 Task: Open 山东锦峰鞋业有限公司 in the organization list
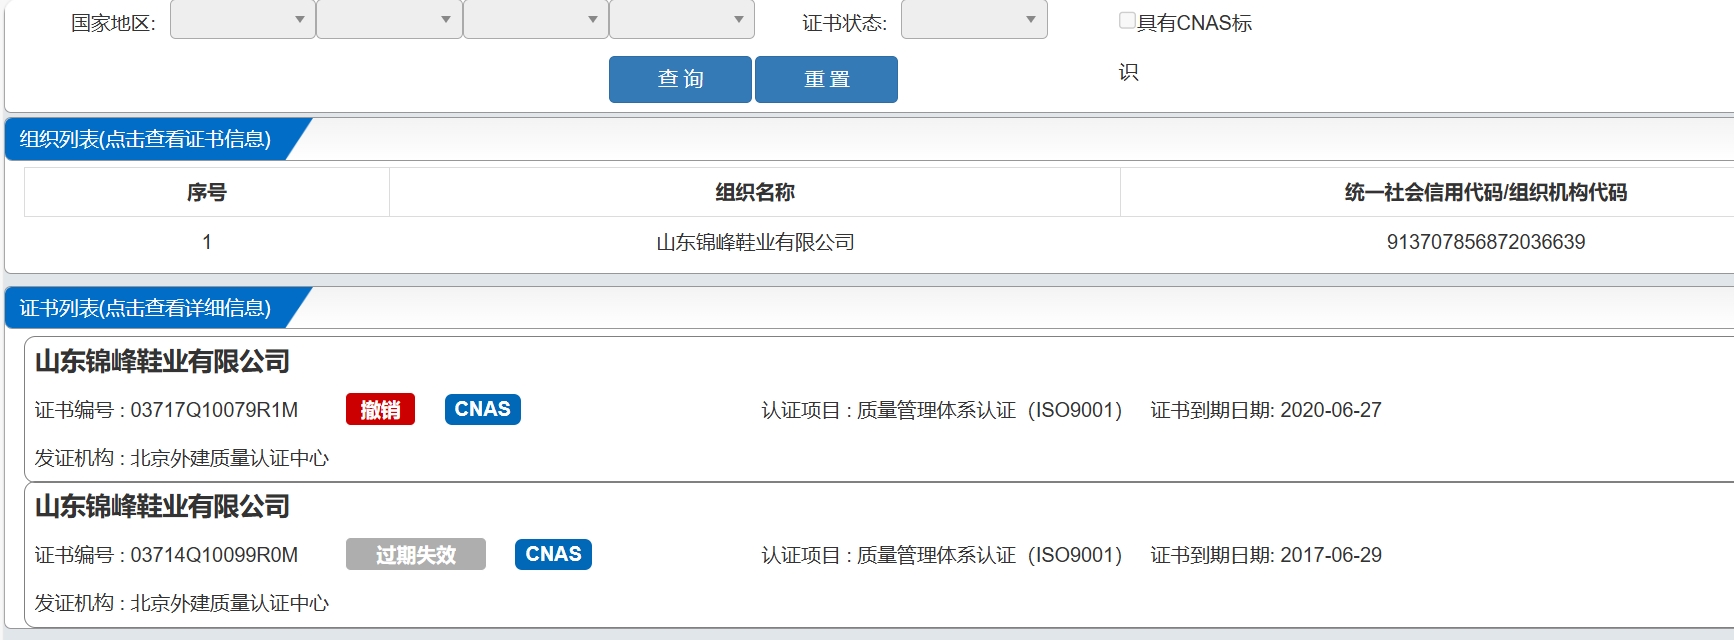pos(755,242)
